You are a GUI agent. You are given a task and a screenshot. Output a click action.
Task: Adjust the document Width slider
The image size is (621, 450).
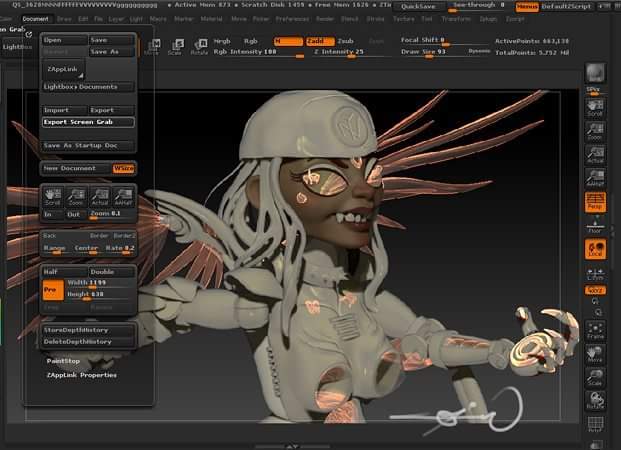(100, 283)
